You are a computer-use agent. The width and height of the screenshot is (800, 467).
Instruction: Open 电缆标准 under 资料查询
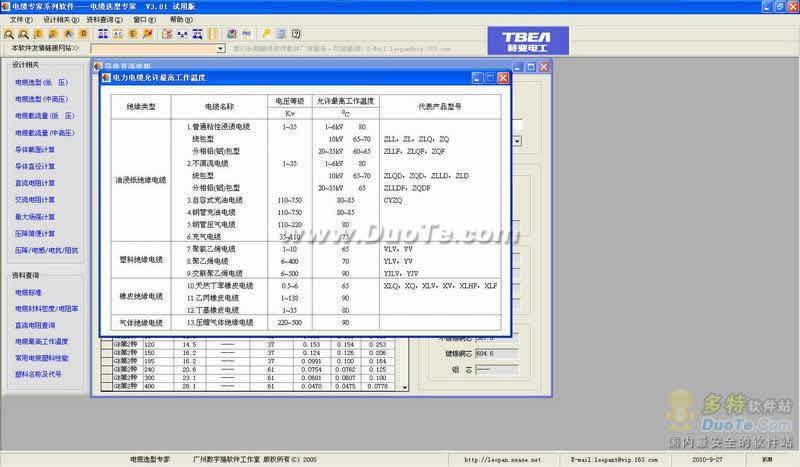point(29,292)
